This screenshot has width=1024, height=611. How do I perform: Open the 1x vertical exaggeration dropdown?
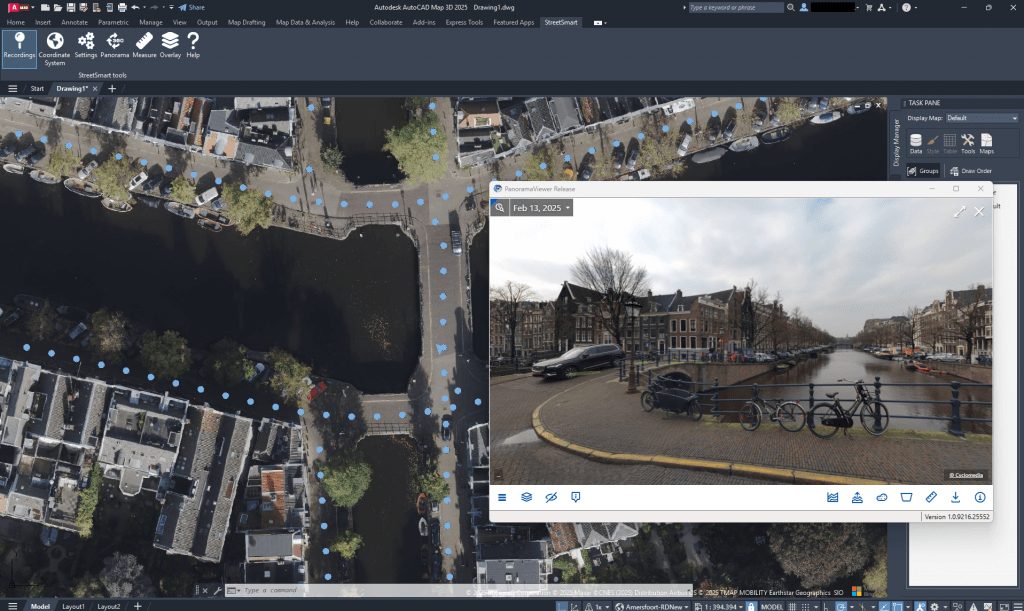tap(597, 606)
